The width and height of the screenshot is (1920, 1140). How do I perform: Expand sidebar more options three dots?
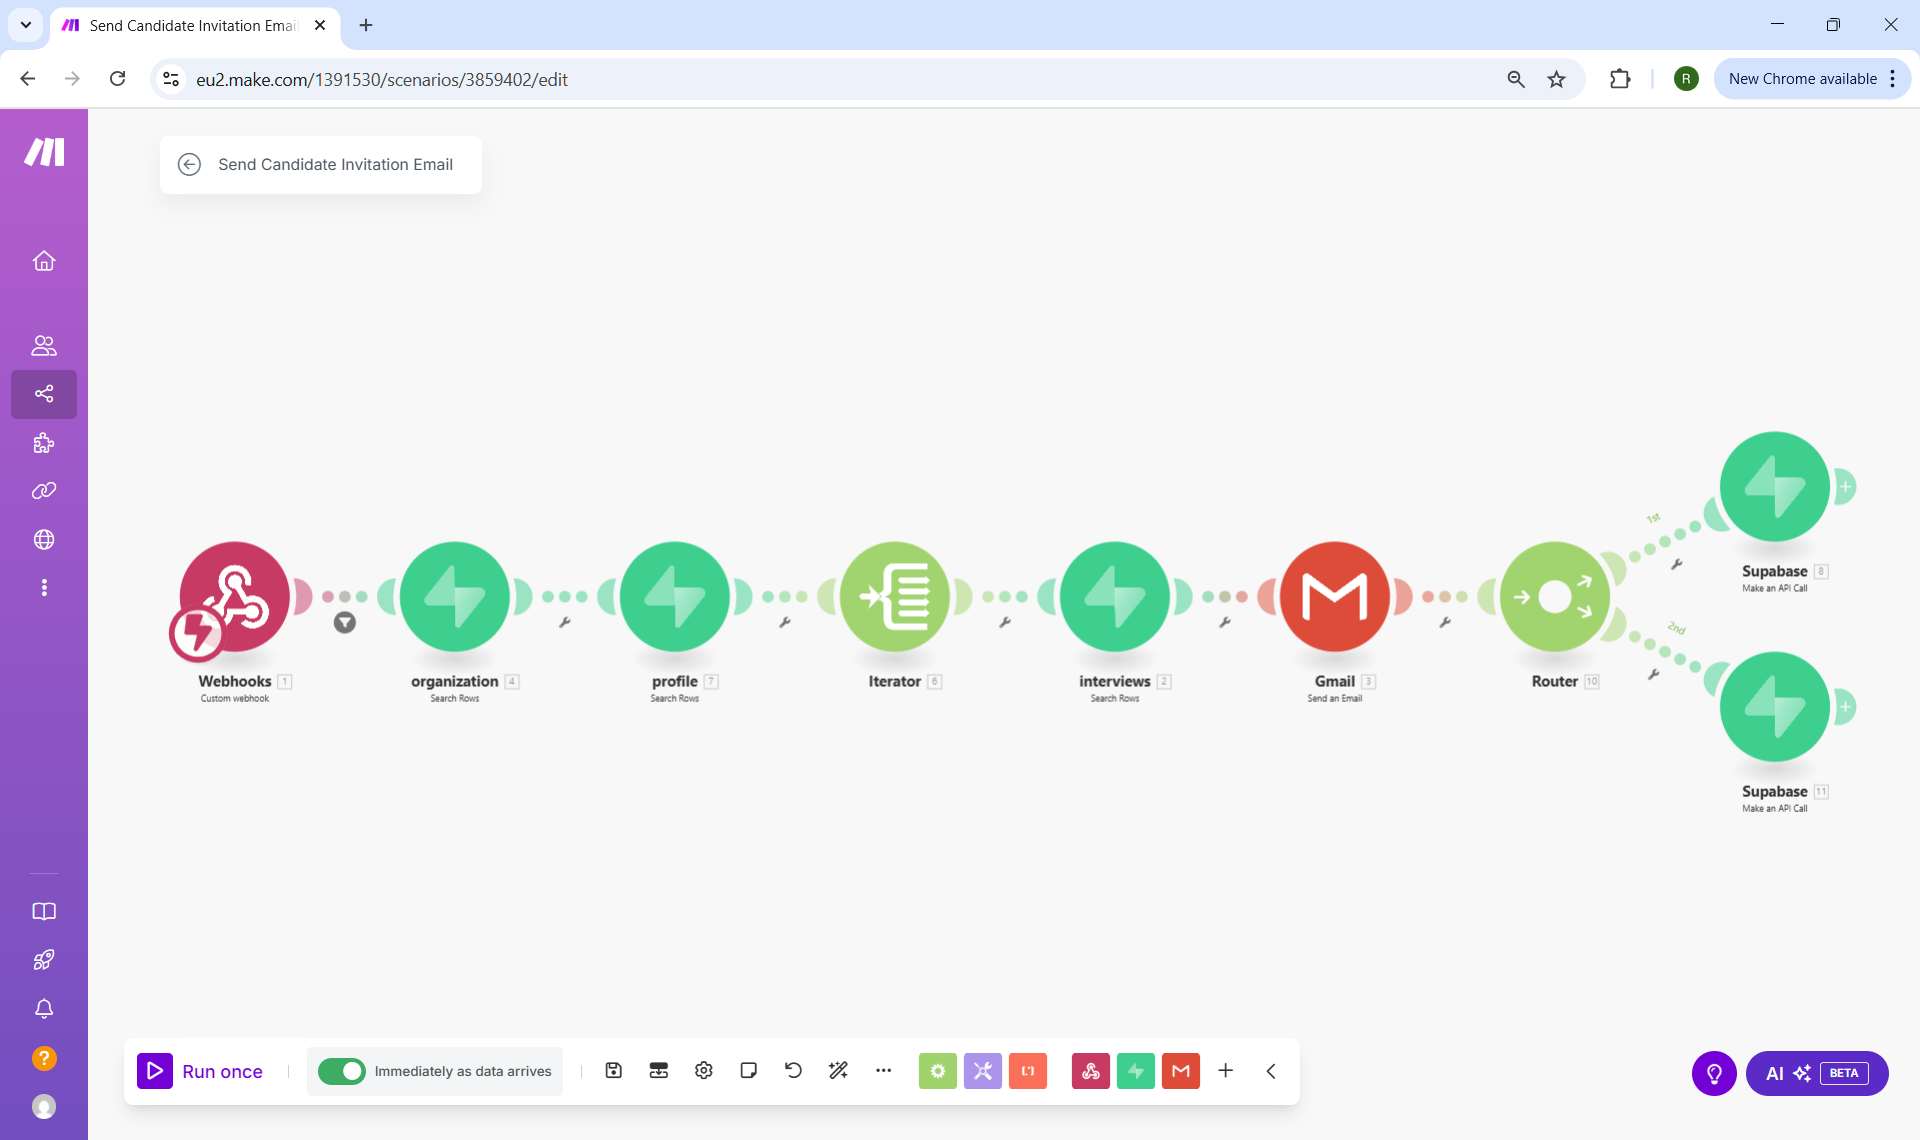click(x=44, y=588)
